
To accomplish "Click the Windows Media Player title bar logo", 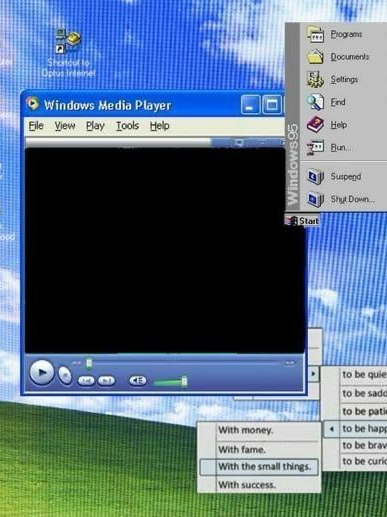I will [32, 104].
